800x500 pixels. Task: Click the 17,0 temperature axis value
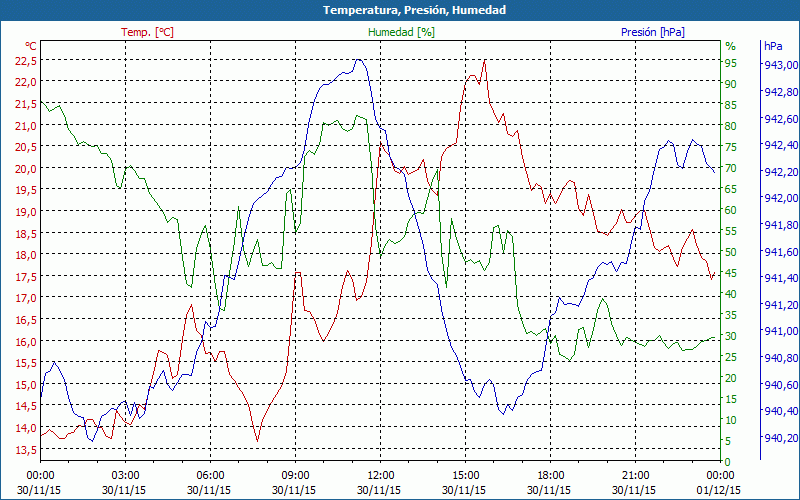click(x=26, y=297)
